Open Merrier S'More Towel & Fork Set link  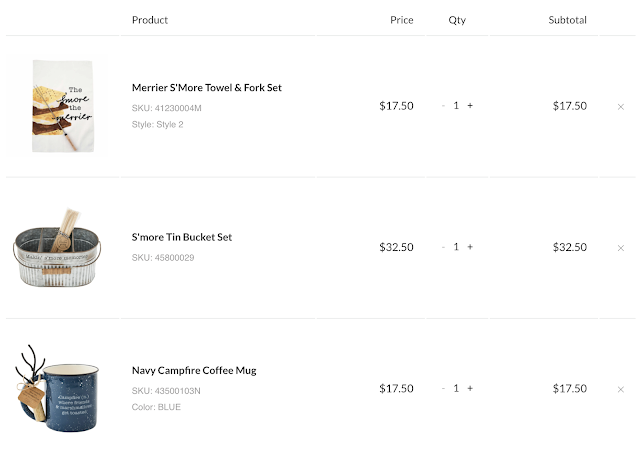coord(206,88)
